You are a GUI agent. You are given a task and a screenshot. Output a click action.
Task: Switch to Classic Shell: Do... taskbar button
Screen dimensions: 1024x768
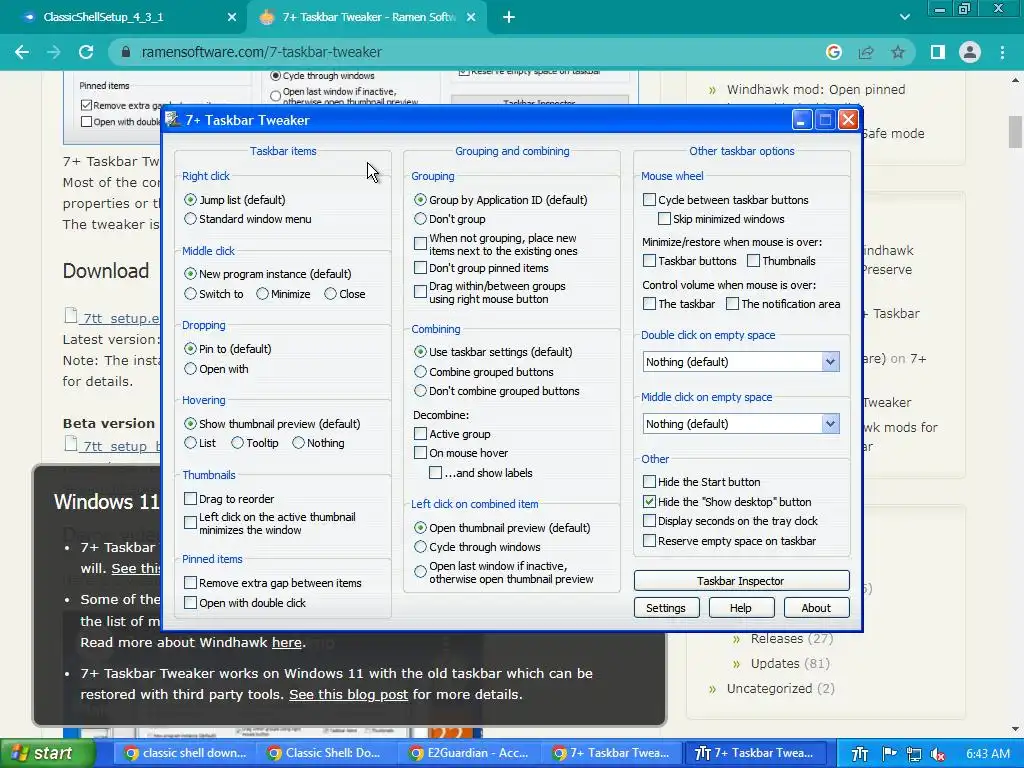[327, 753]
